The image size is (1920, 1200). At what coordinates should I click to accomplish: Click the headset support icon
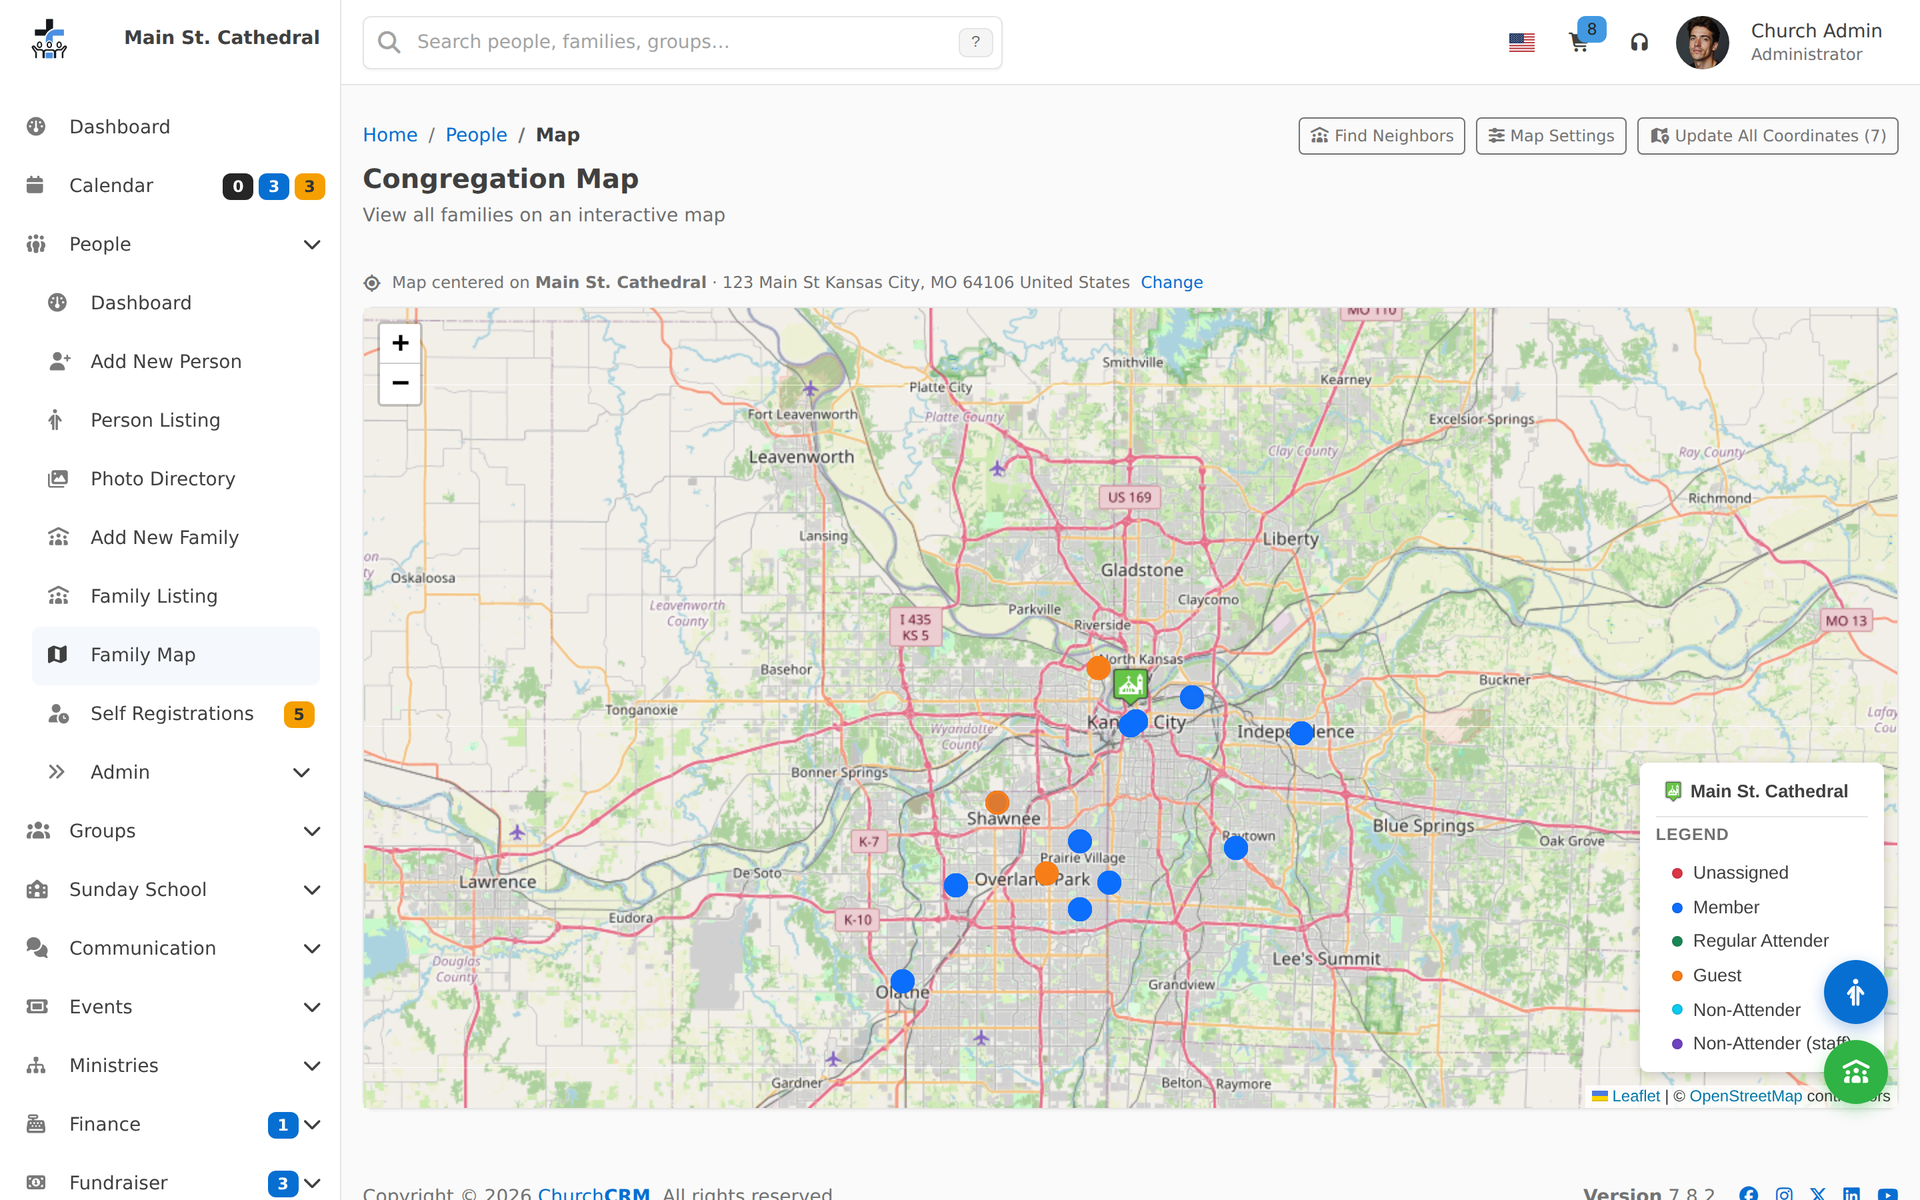[x=1639, y=42]
